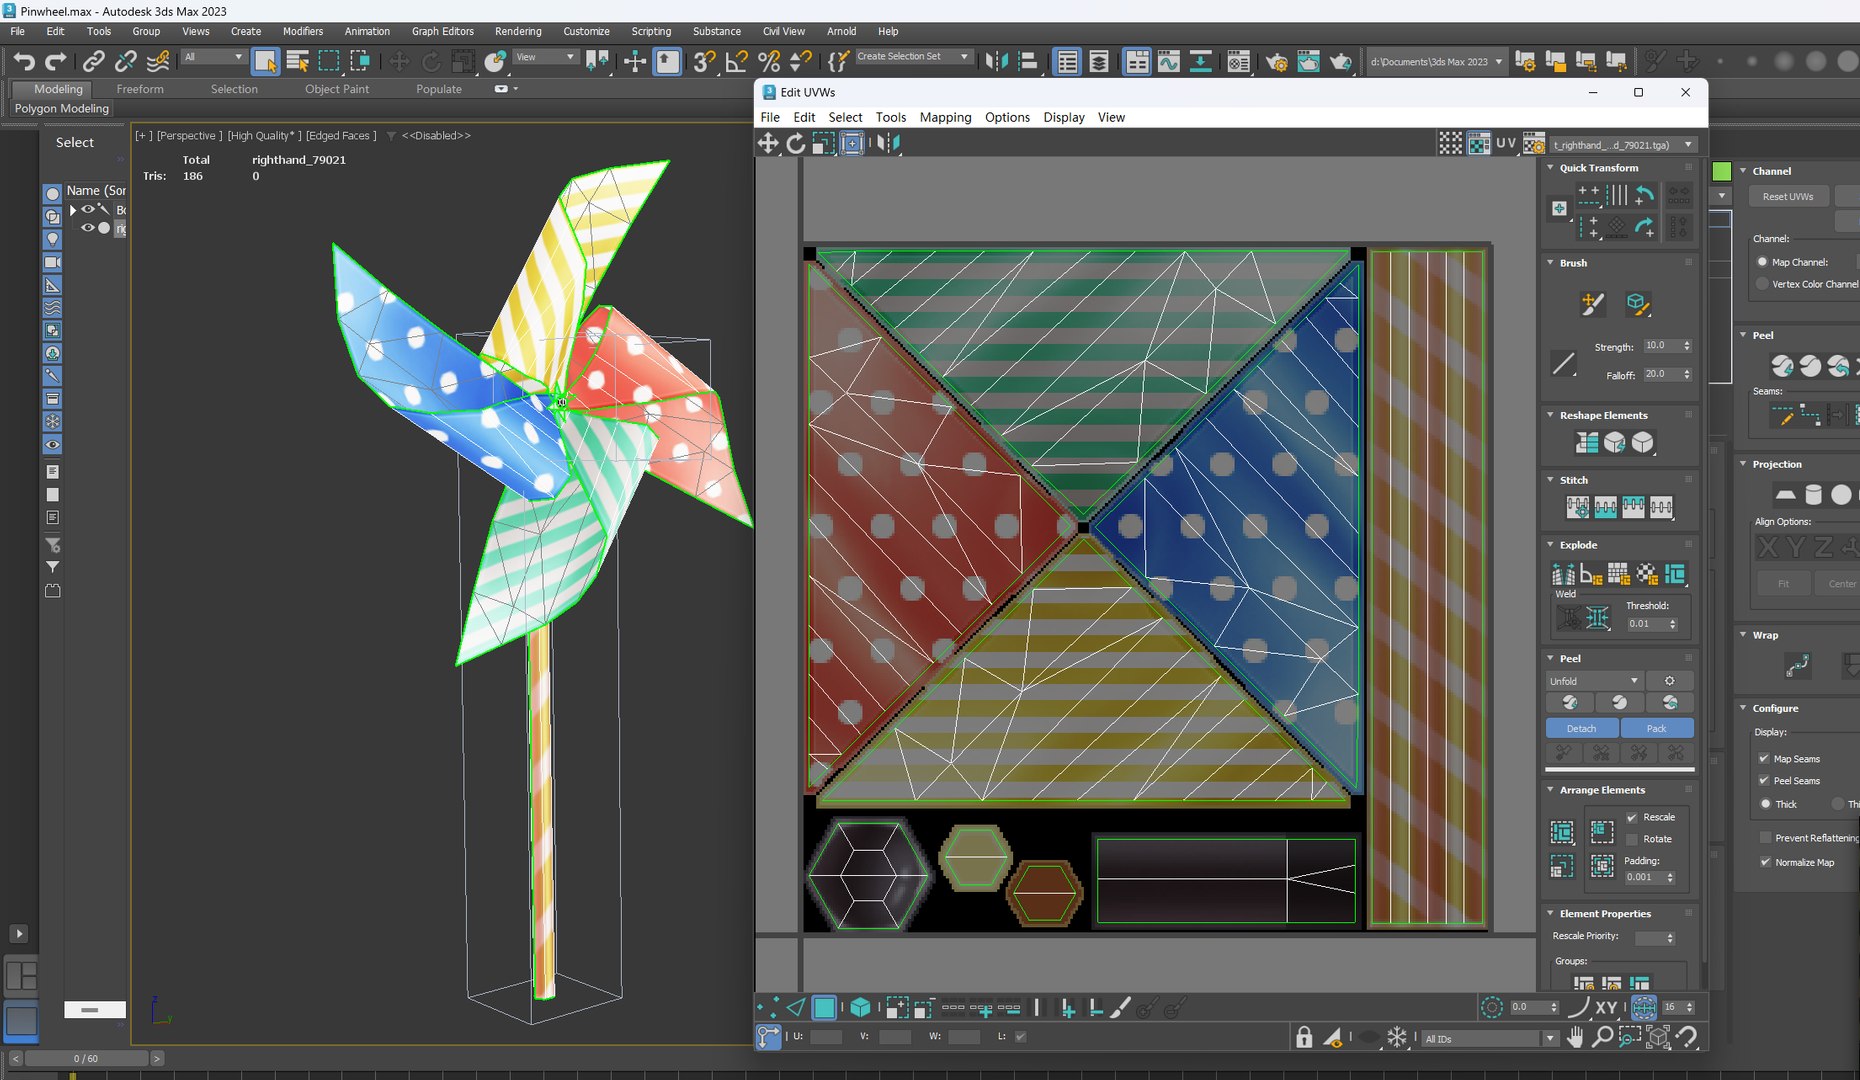
Task: Click the green channel color swatch
Action: click(1721, 171)
